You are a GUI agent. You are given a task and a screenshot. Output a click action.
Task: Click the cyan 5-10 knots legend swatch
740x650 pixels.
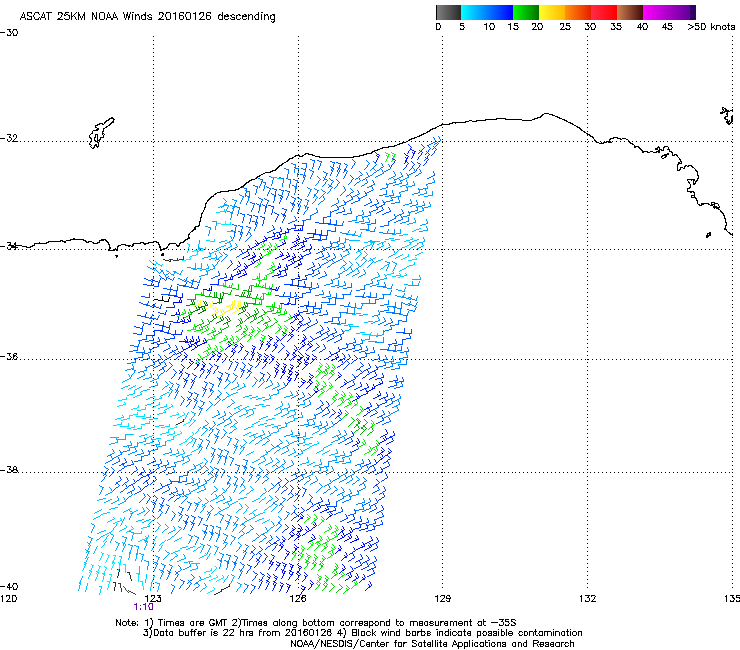(474, 12)
